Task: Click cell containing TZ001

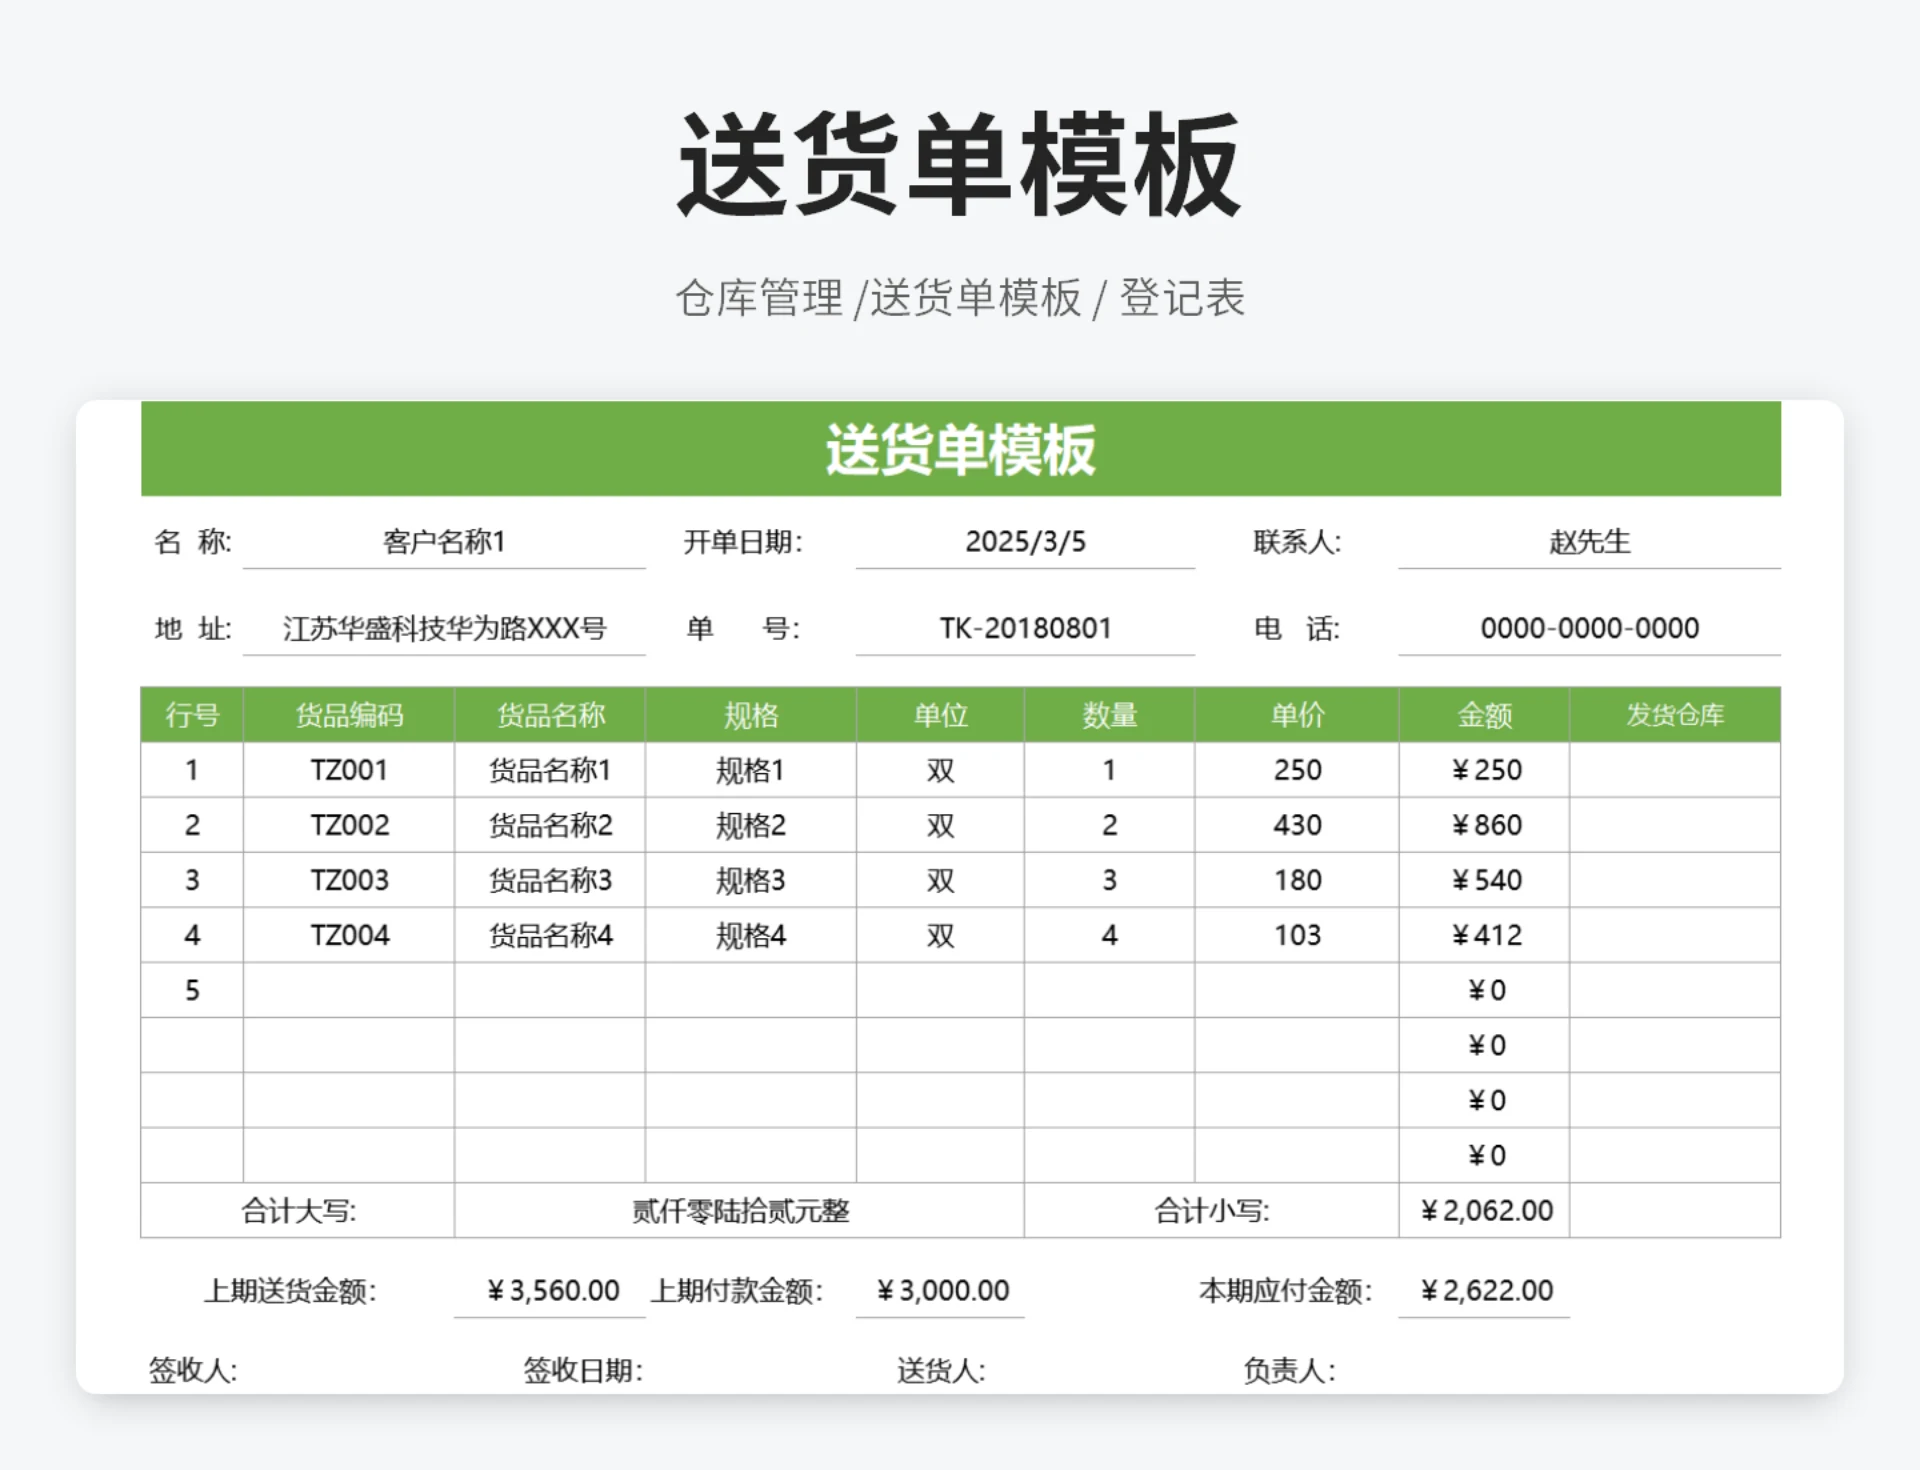Action: click(x=347, y=770)
